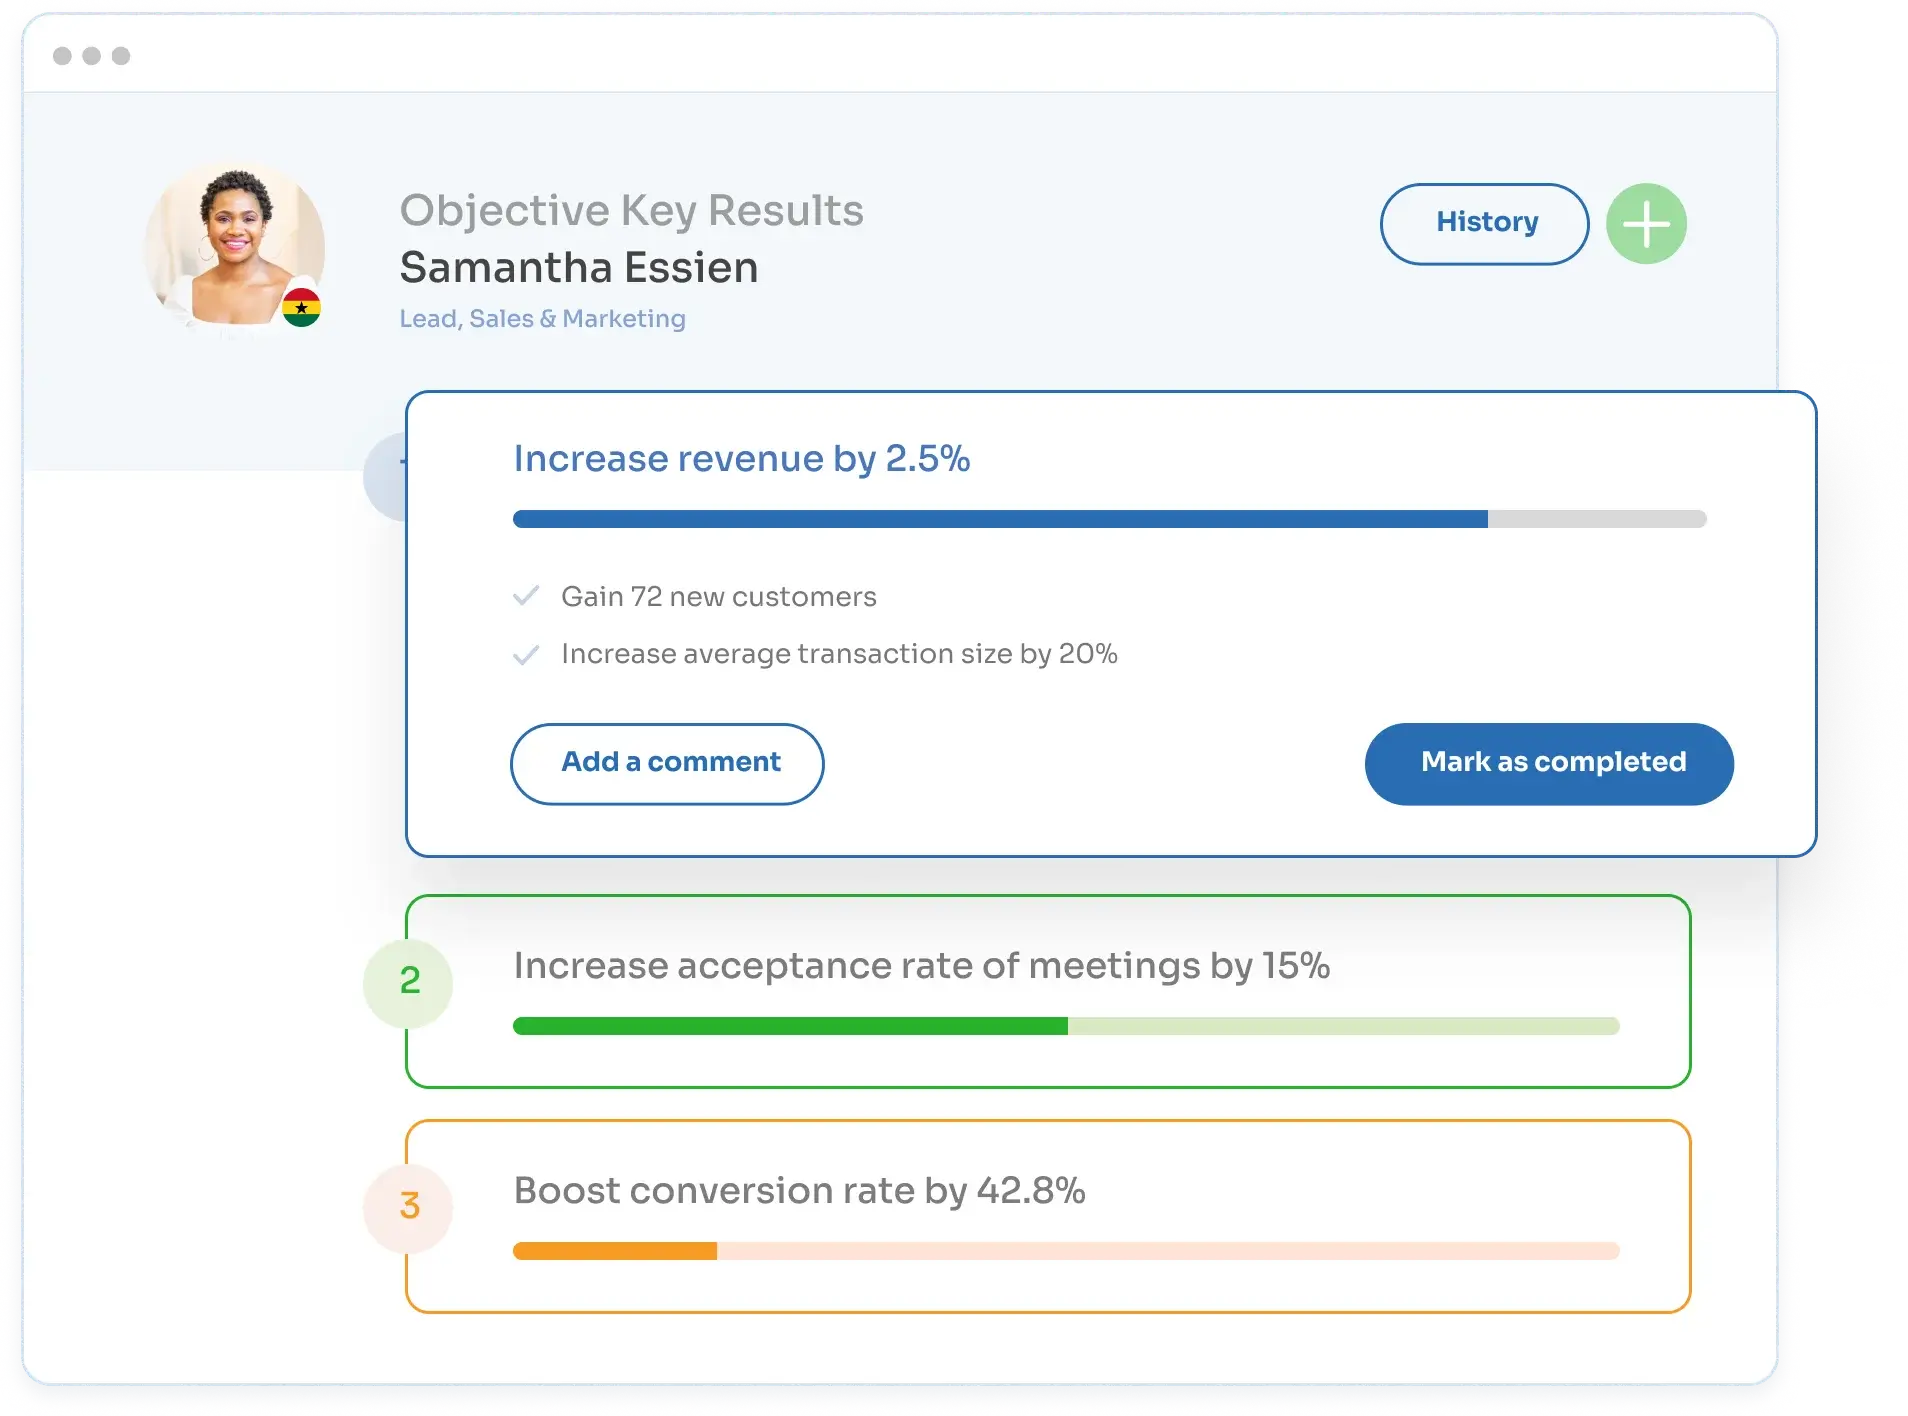Open the History view
The image size is (1908, 1416).
click(x=1485, y=223)
